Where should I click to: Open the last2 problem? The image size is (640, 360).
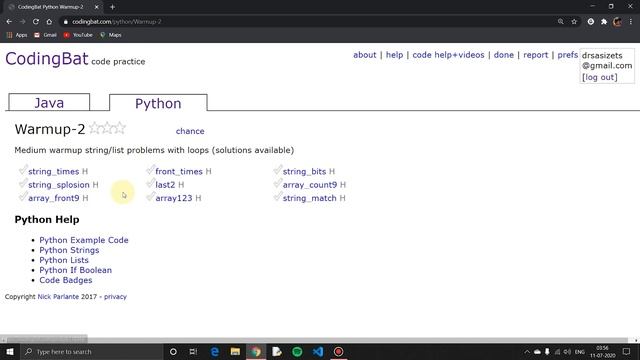click(x=165, y=185)
